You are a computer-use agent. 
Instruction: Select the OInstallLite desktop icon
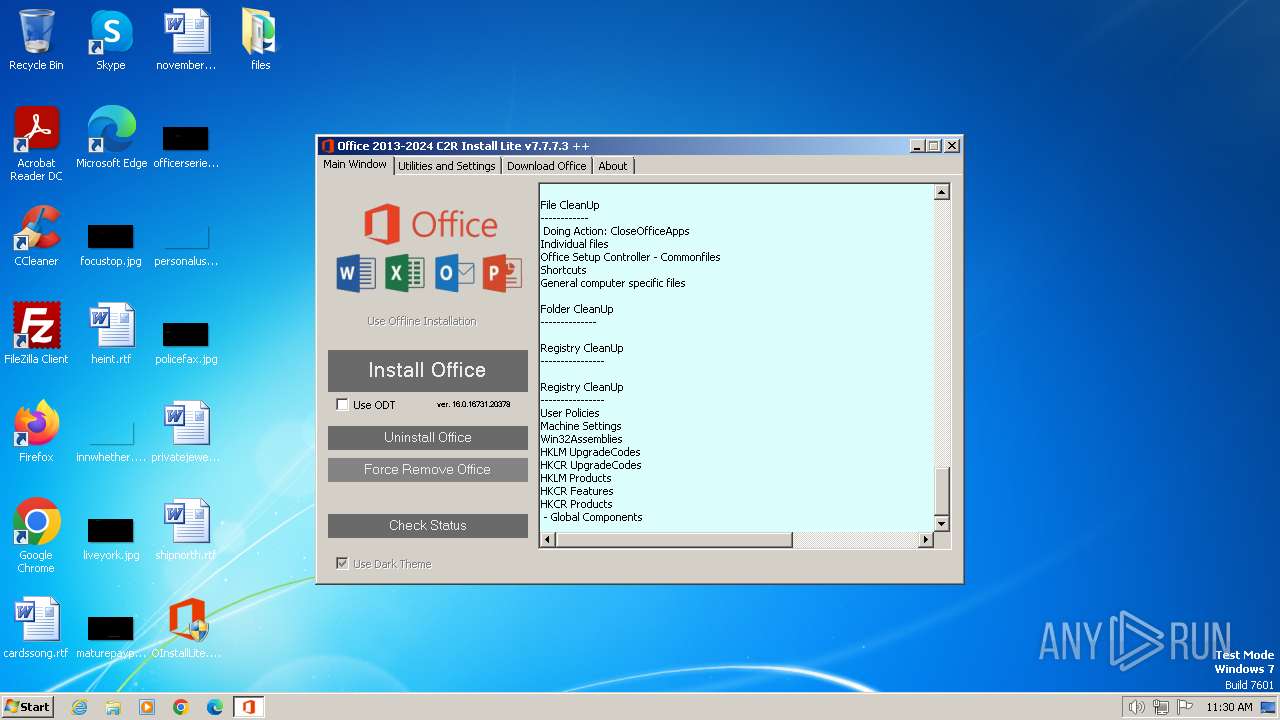pyautogui.click(x=186, y=628)
